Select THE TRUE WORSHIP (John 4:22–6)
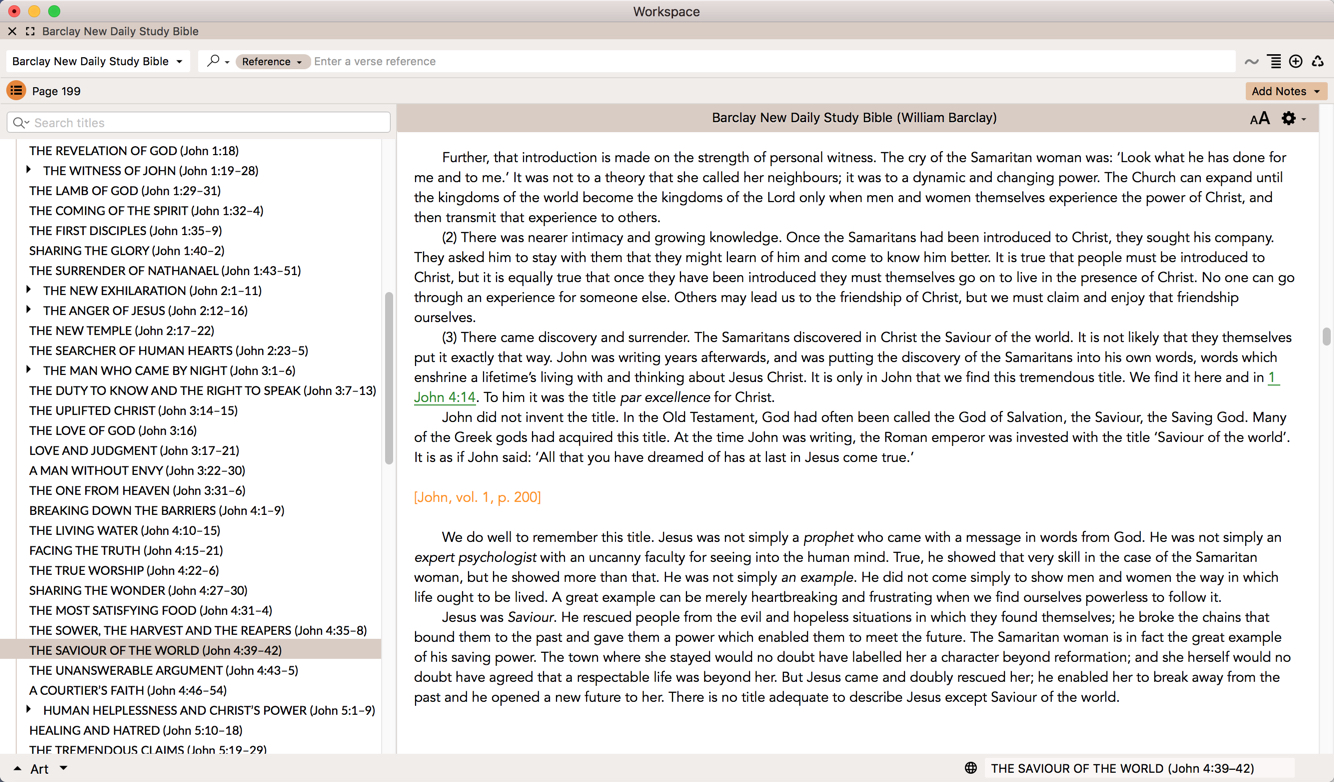 click(124, 571)
